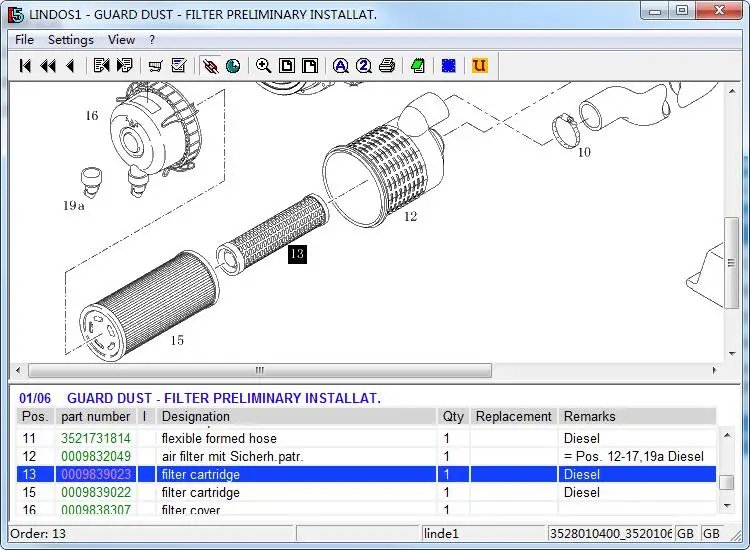The image size is (750, 550).
Task: Click drawing vertical scrollbar thumb
Action: click(732, 263)
